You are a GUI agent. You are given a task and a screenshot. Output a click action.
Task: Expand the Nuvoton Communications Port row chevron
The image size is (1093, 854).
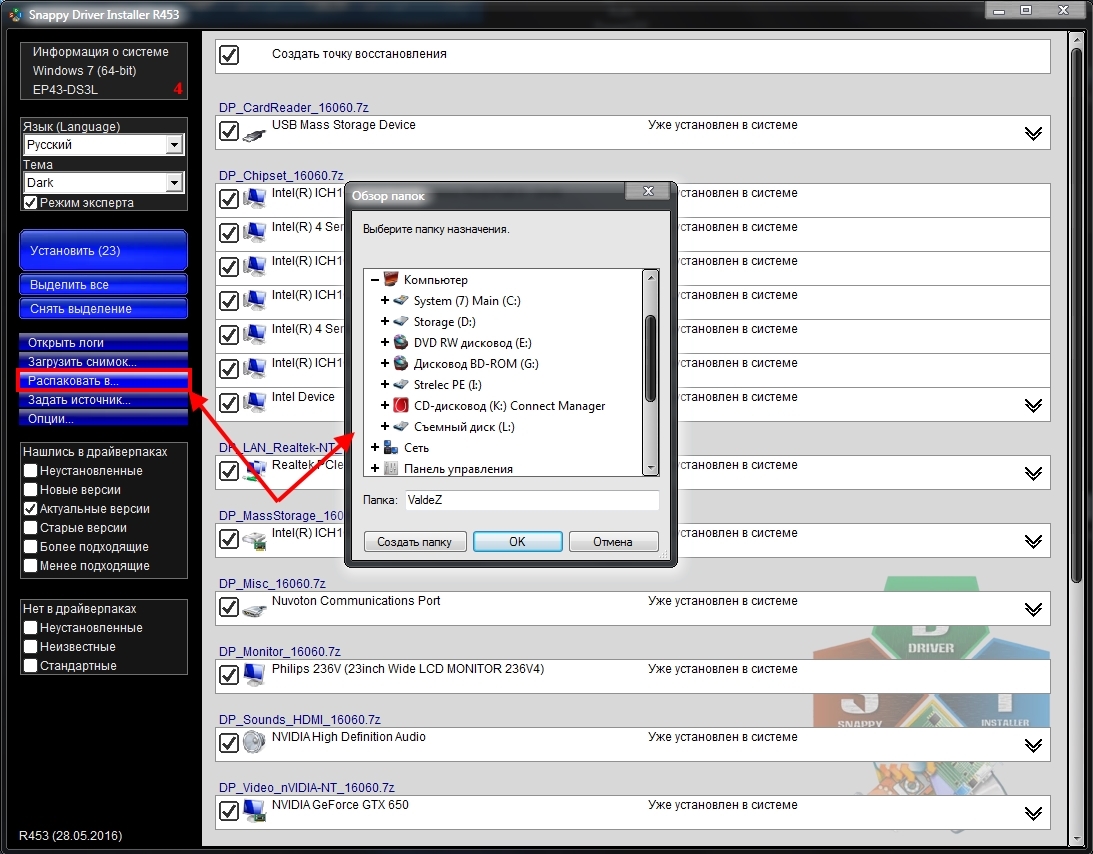[x=1033, y=609]
